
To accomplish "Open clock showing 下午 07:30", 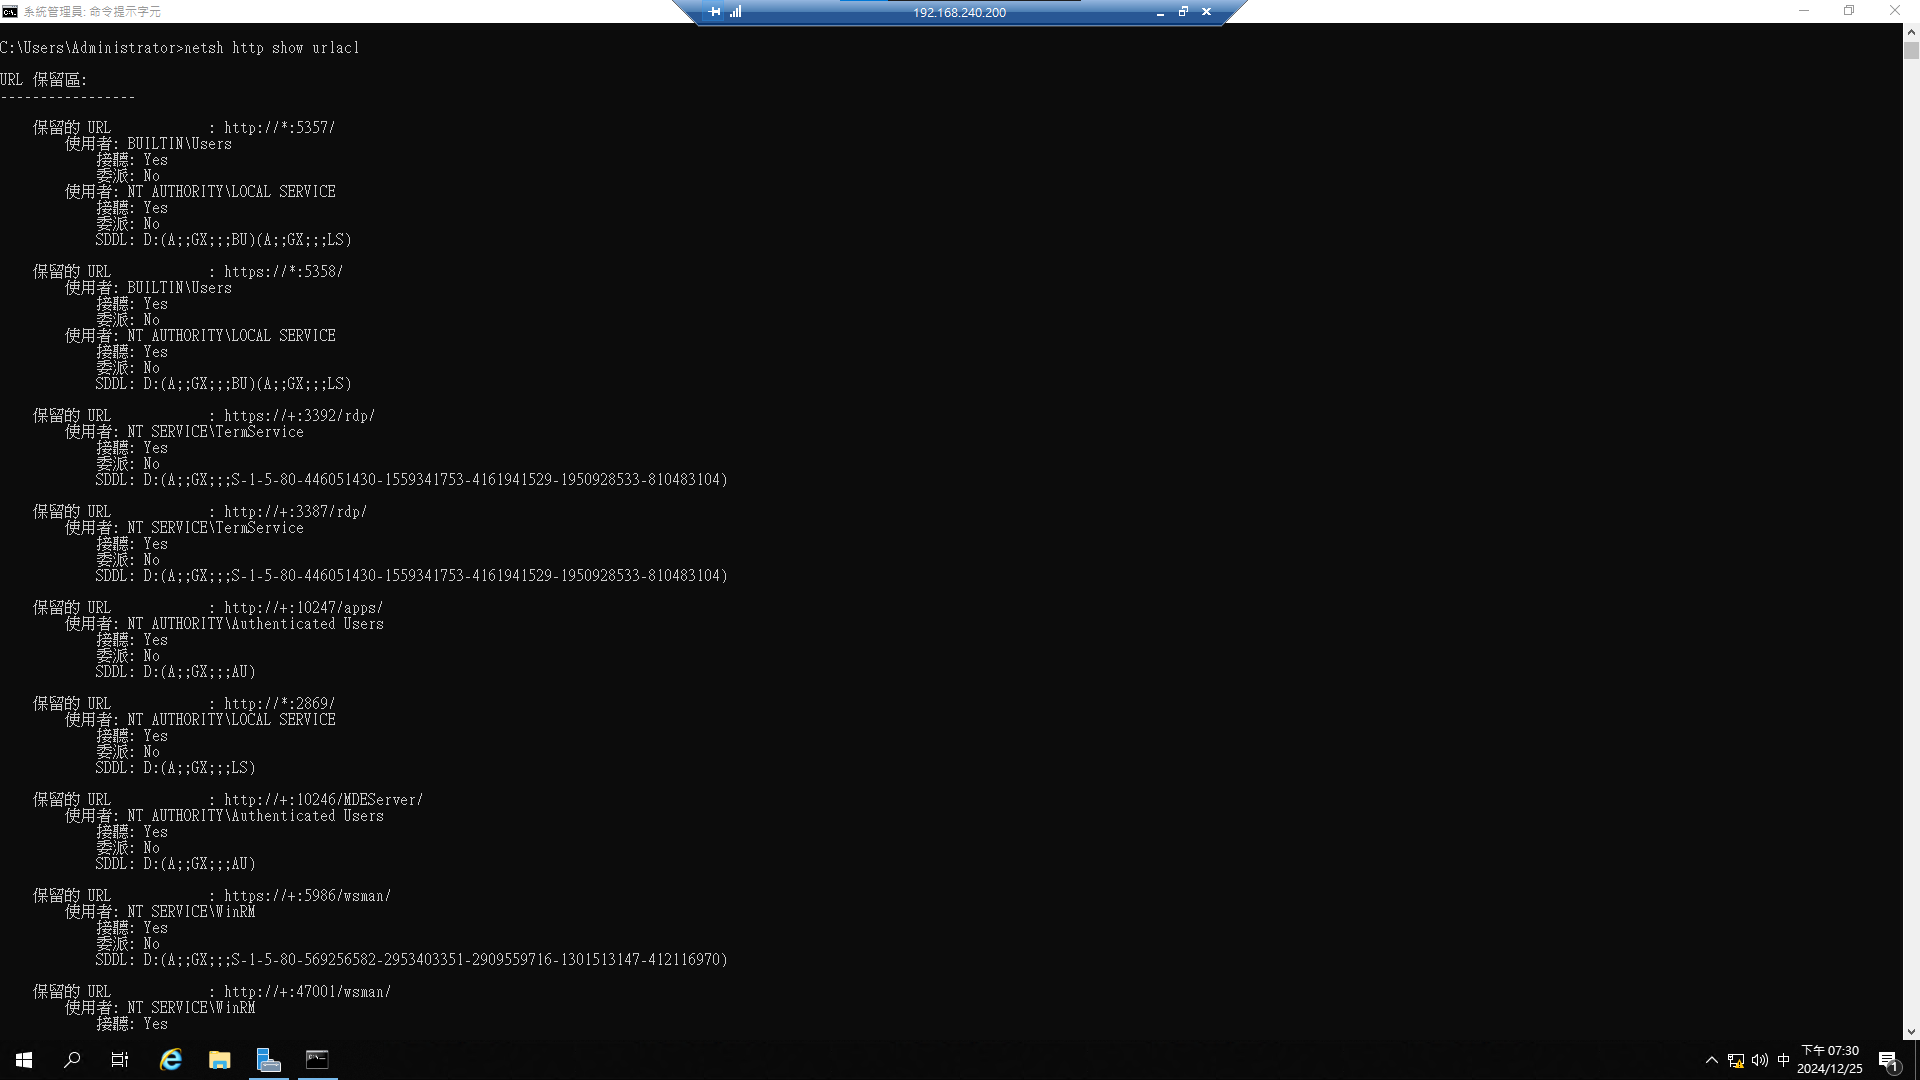I will (x=1830, y=1060).
